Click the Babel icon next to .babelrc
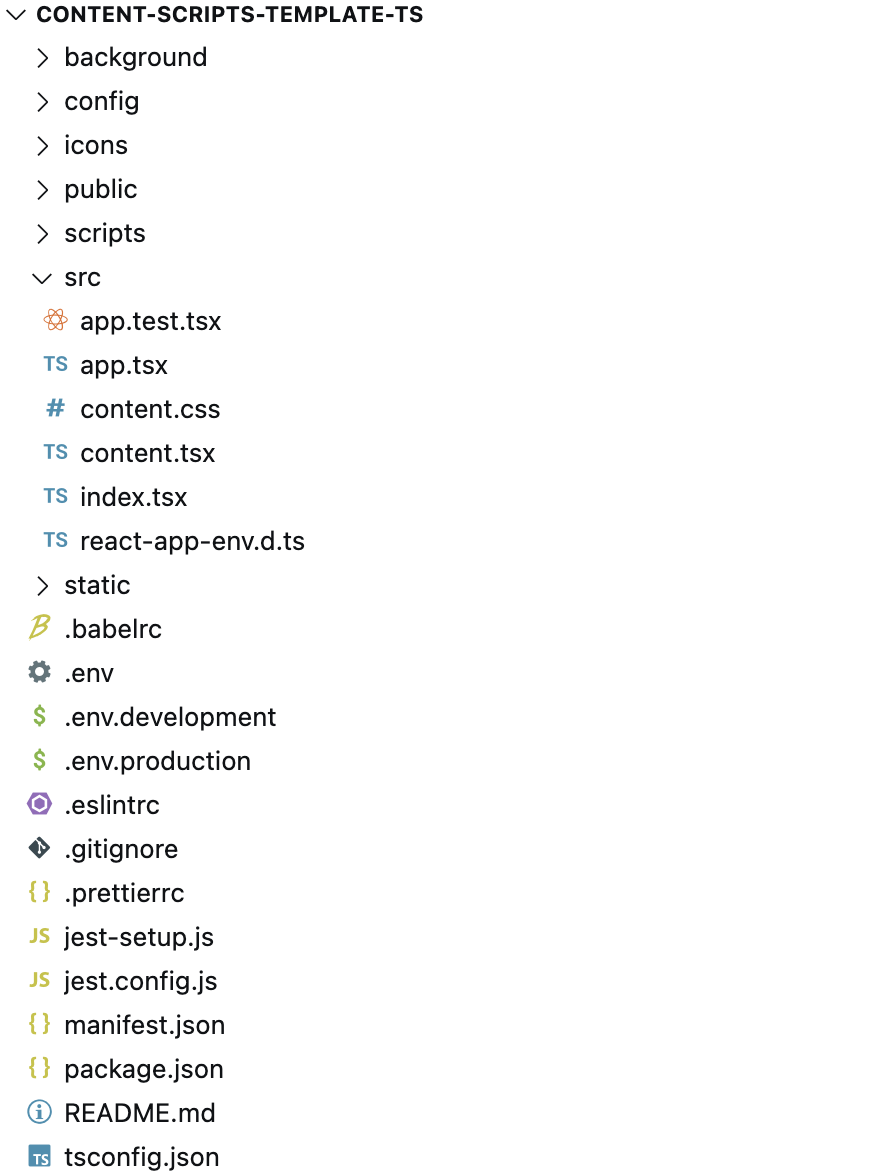 point(39,628)
